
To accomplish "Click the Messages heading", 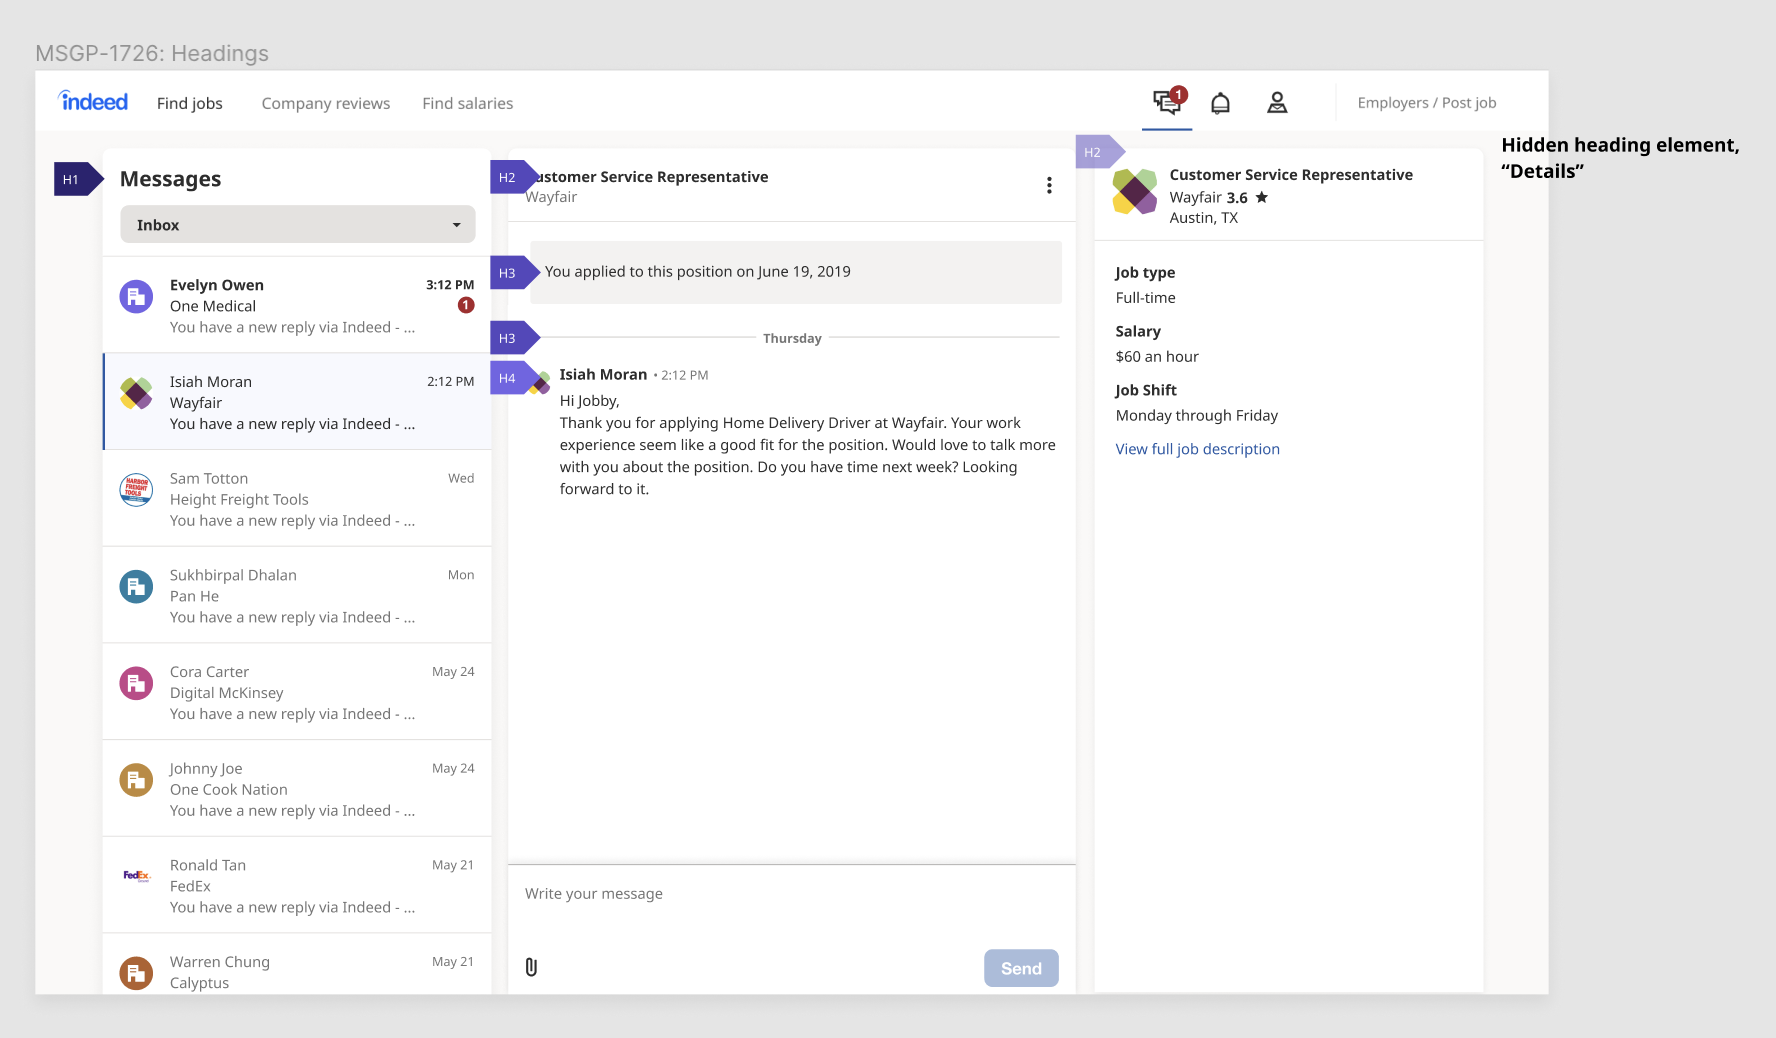I will tap(170, 179).
